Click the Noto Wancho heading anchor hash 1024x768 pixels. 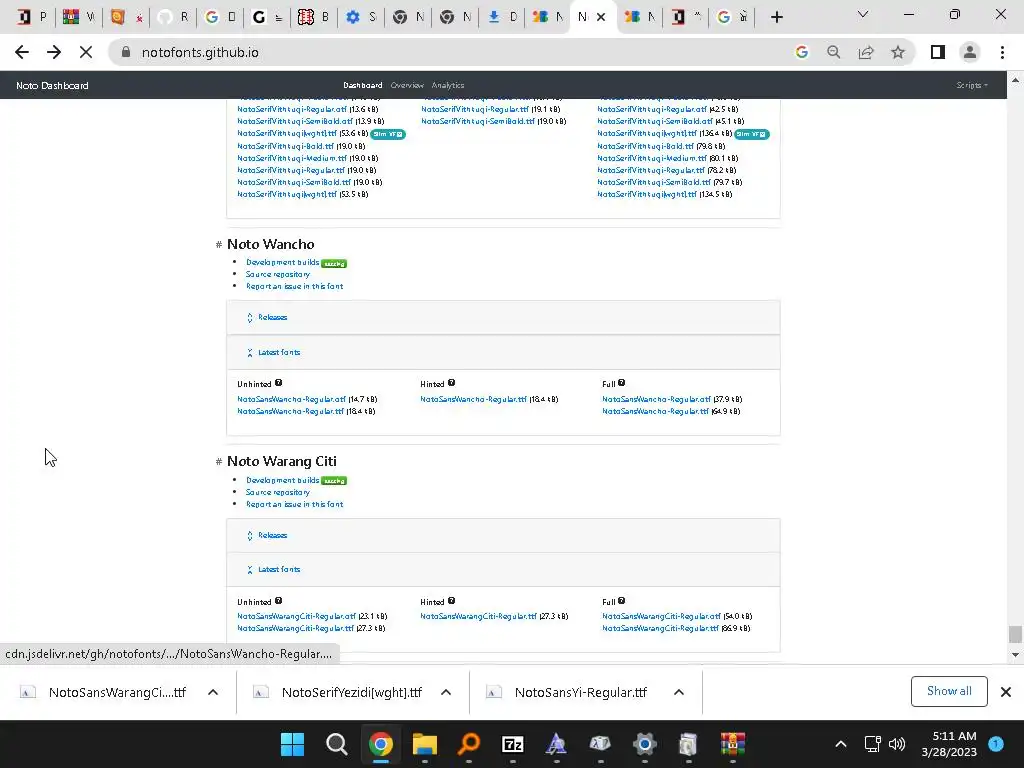tap(219, 245)
